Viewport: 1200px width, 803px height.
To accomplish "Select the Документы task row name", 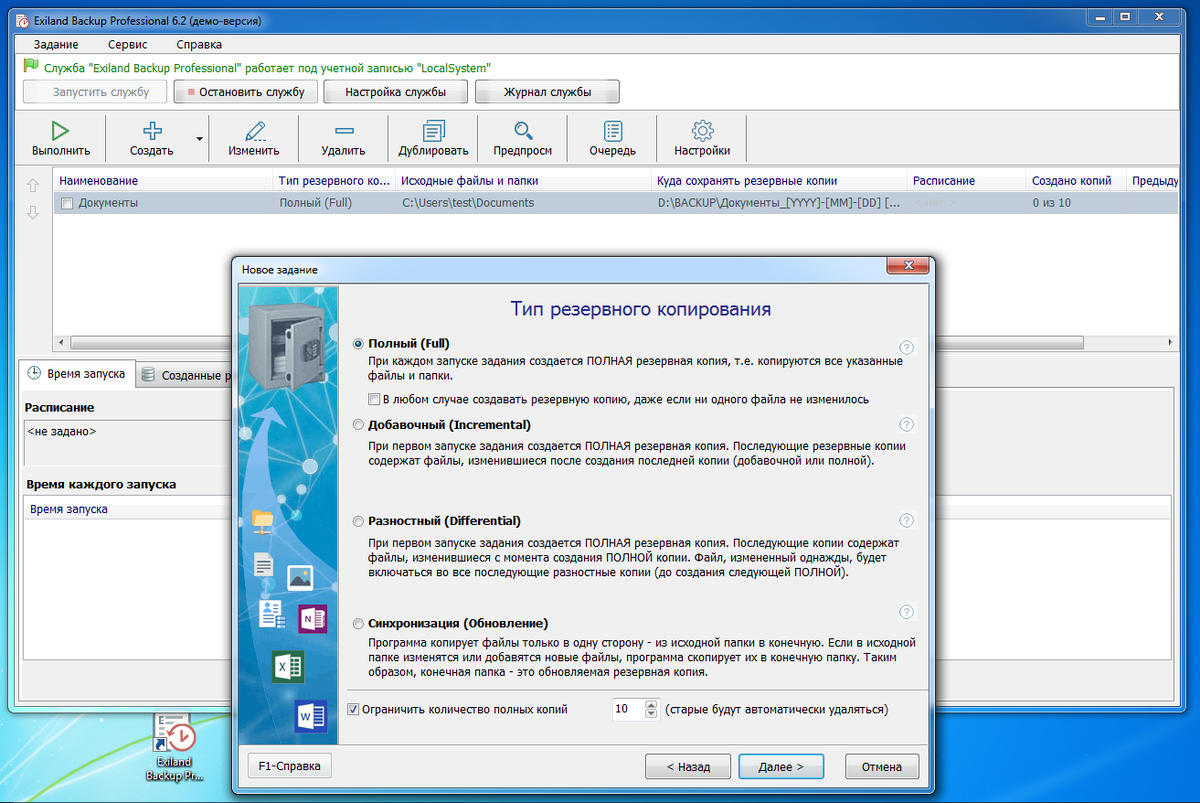I will tap(108, 203).
